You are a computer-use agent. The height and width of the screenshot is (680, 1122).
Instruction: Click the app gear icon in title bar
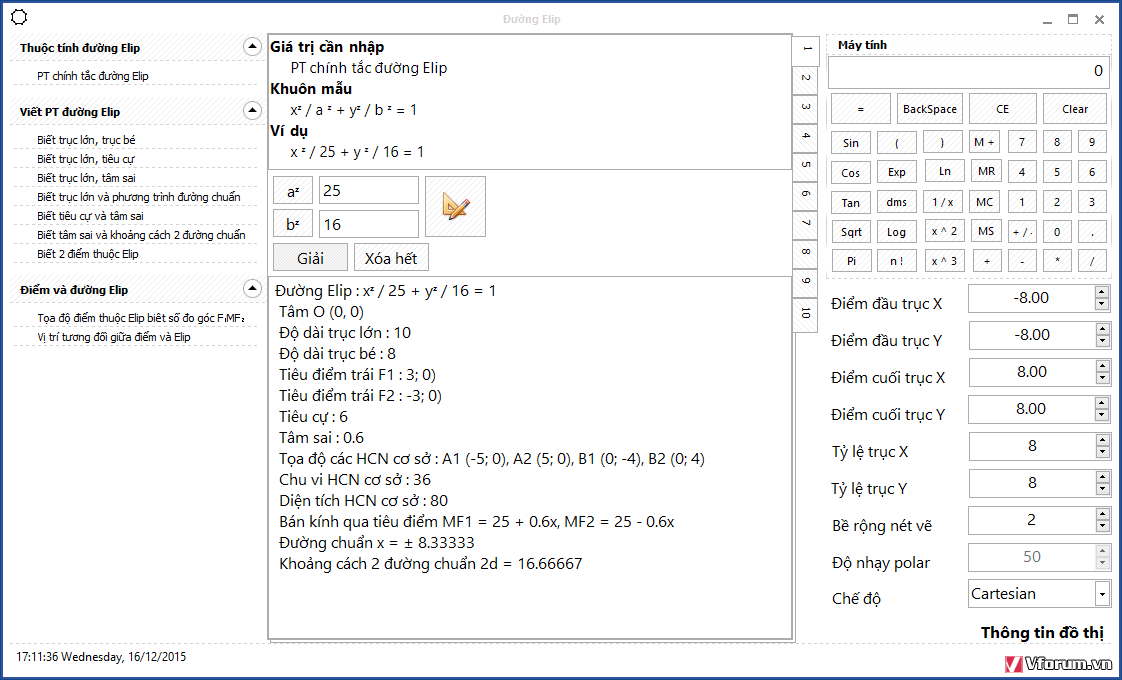[x=18, y=18]
